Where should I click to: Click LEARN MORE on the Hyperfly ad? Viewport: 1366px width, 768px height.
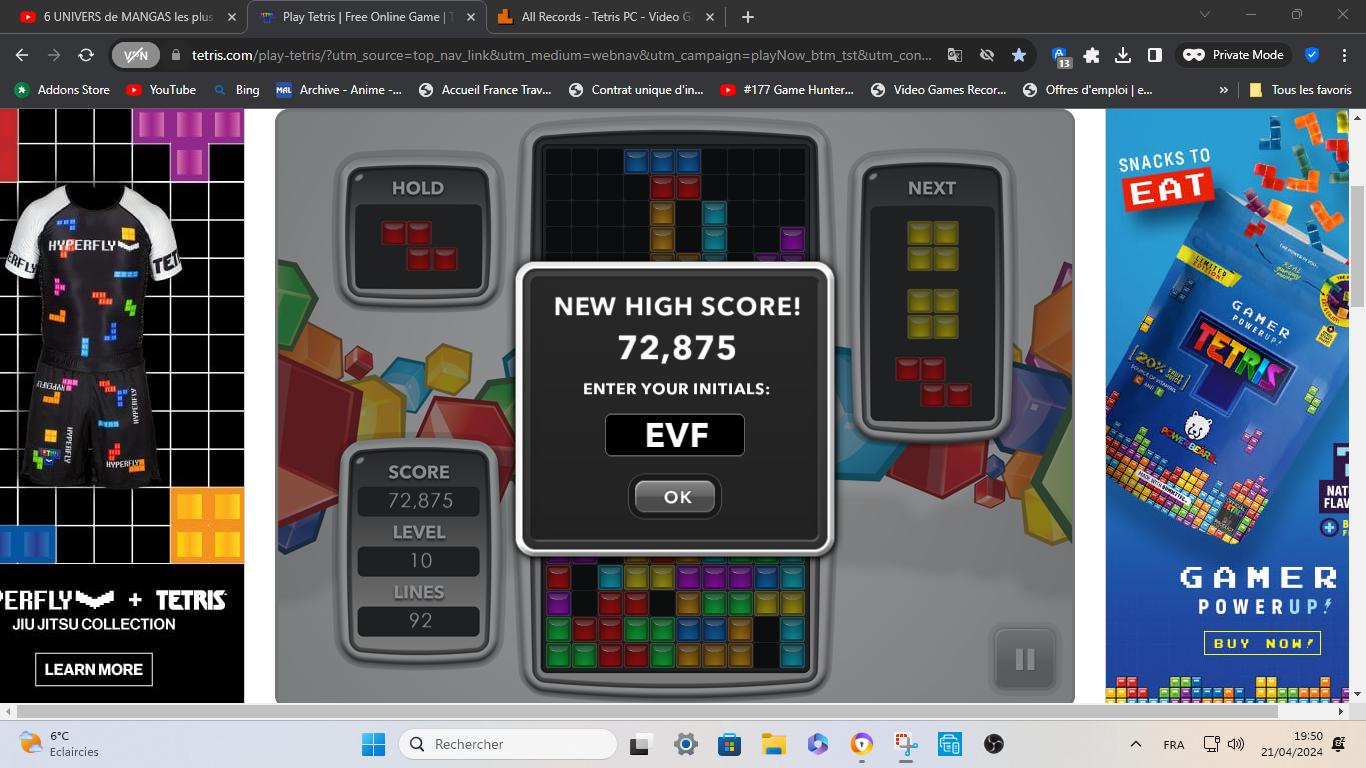tap(94, 669)
